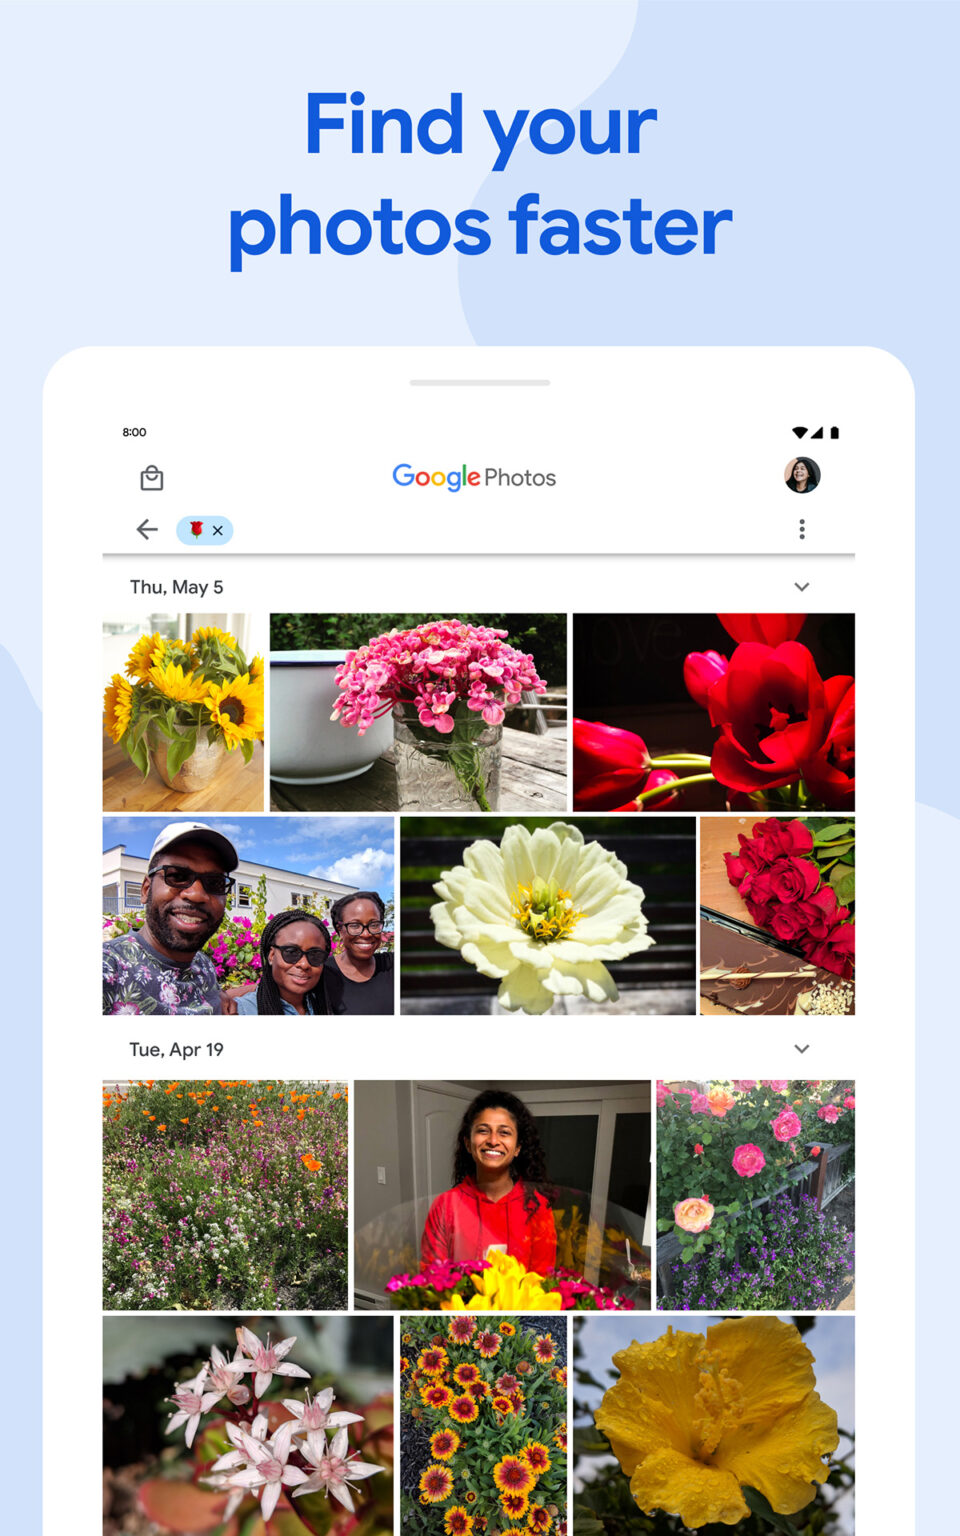This screenshot has width=960, height=1536.
Task: Click the 8:00 clock in the status bar
Action: pos(134,432)
